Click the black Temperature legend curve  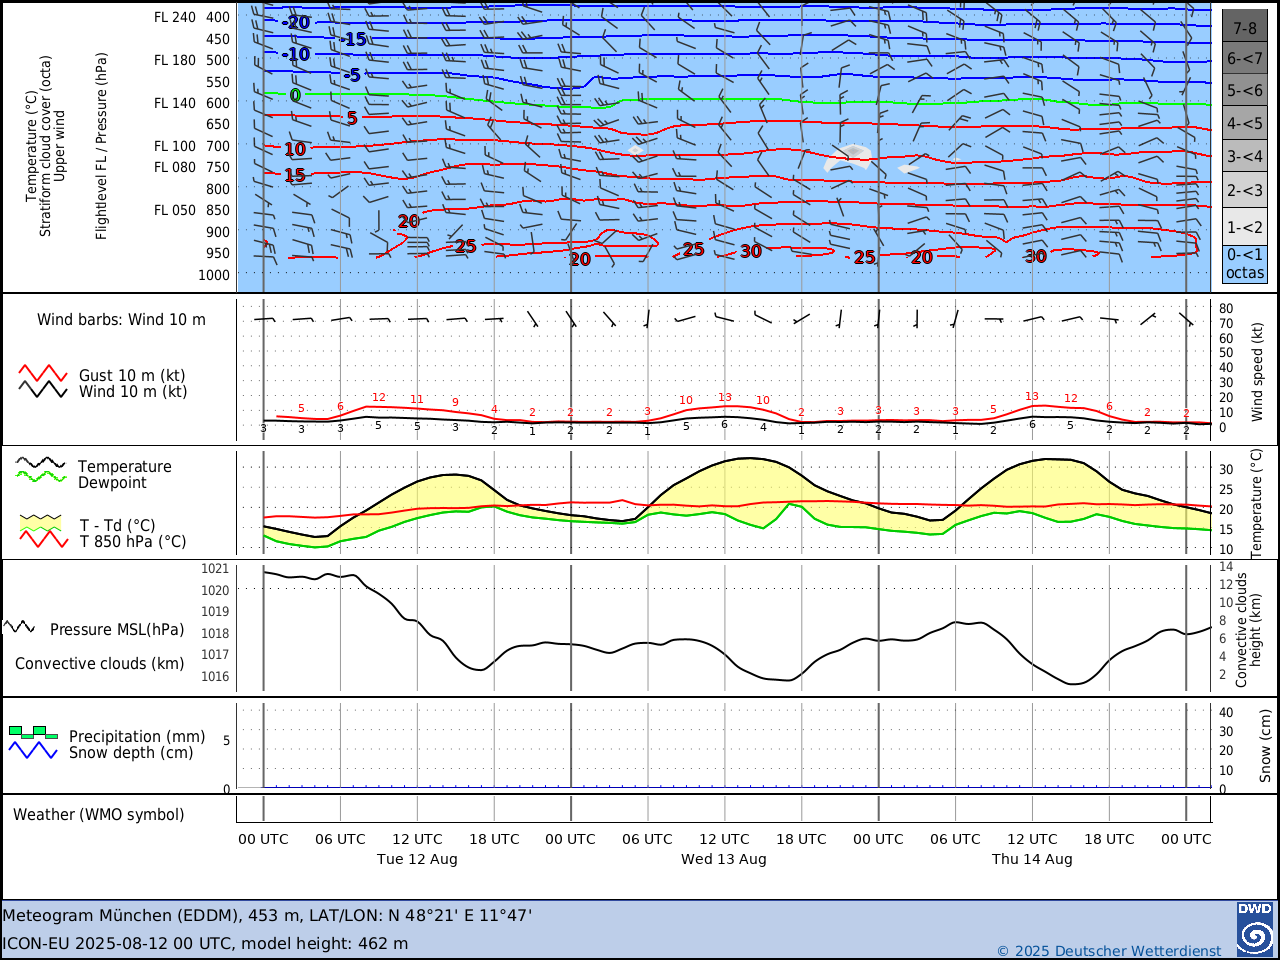click(41, 464)
